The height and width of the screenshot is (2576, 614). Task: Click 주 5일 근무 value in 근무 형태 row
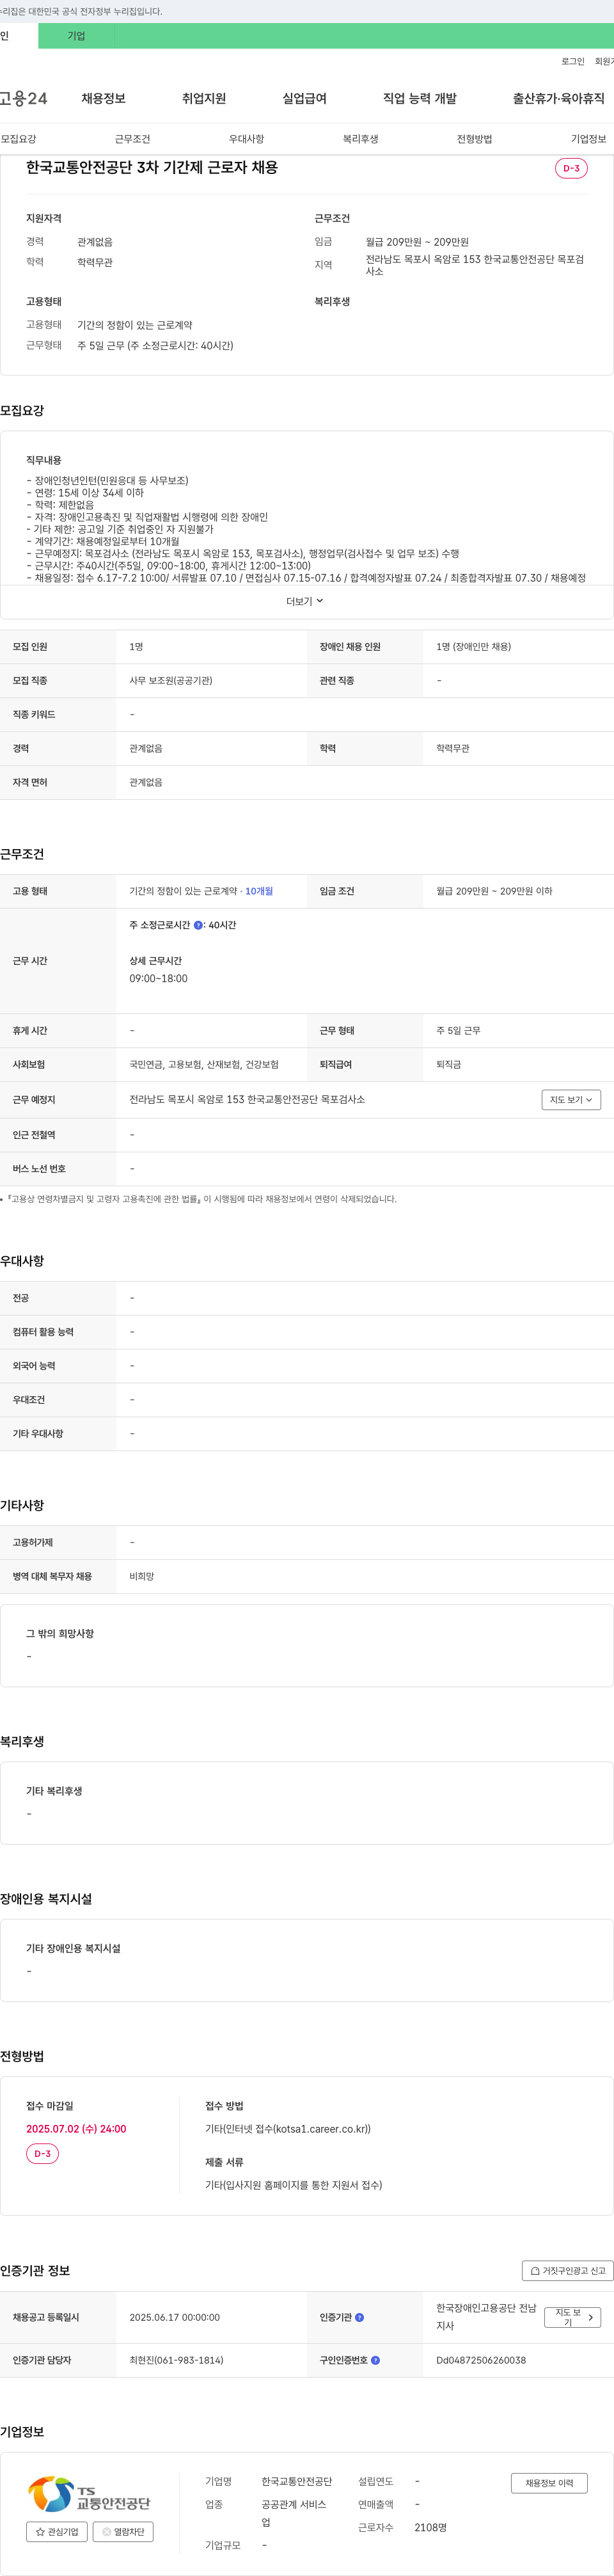click(458, 1030)
